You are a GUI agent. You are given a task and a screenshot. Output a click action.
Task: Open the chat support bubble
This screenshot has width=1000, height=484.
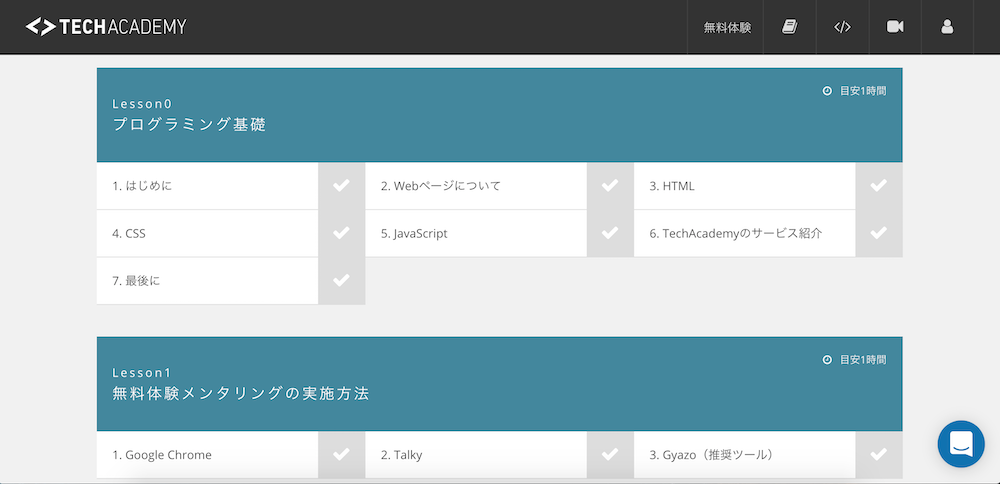tap(961, 444)
